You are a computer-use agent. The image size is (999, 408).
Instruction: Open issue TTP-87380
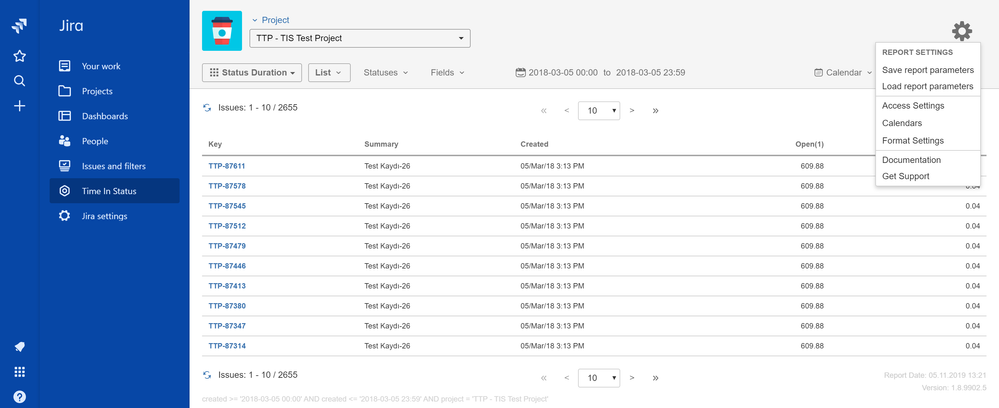(227, 306)
